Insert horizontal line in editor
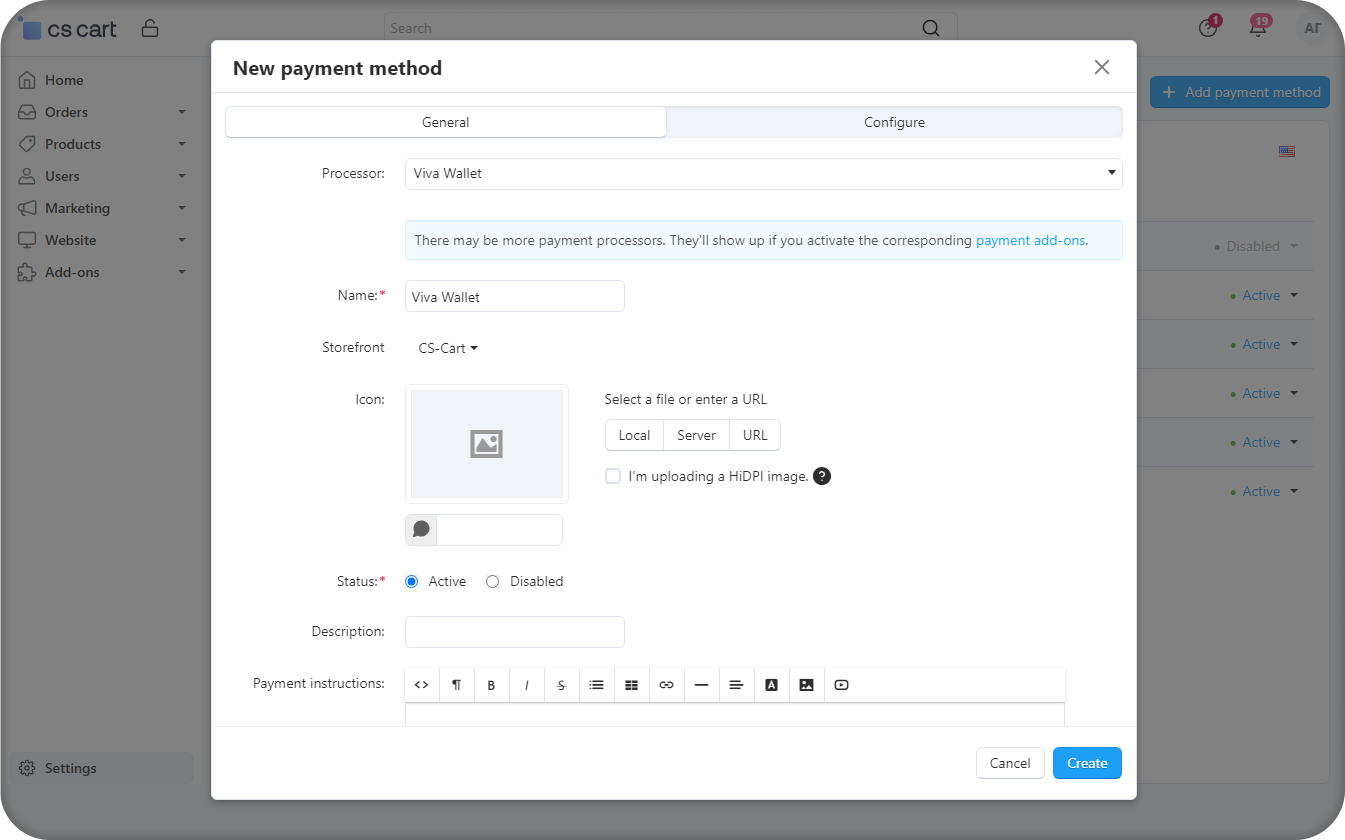 pos(701,685)
